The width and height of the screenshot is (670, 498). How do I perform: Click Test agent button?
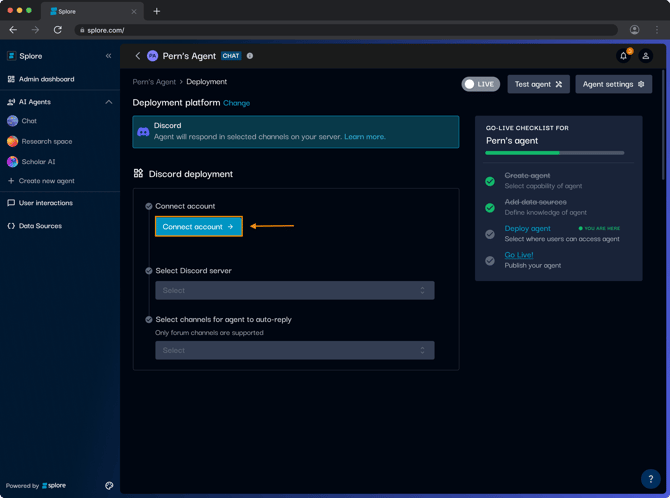click(x=538, y=84)
